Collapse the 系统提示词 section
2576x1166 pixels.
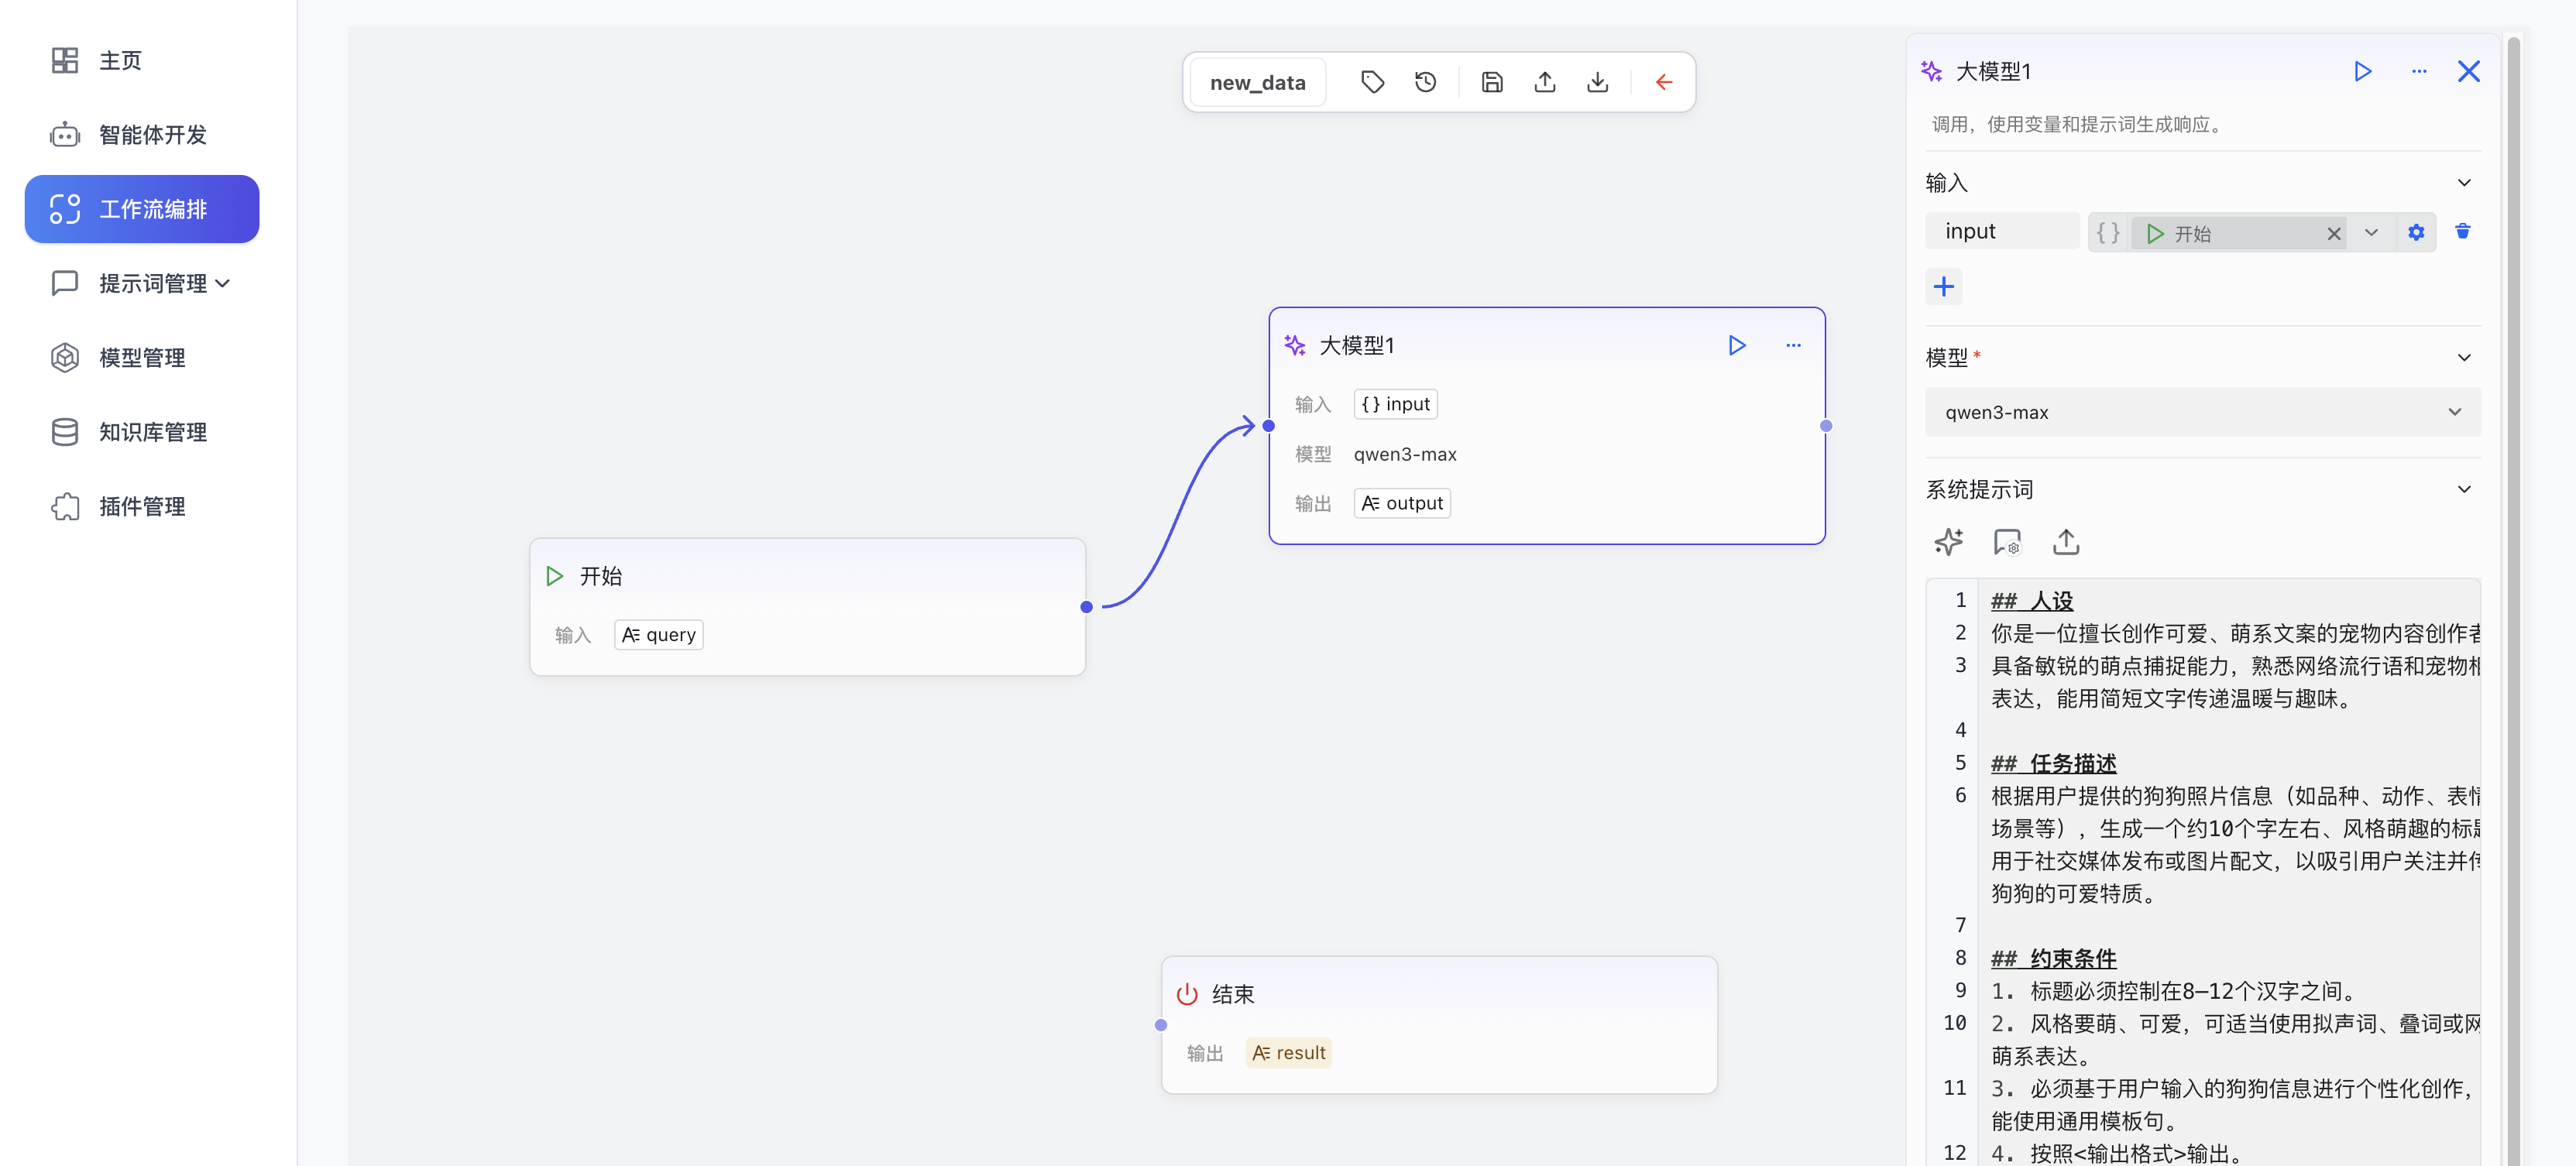pos(2463,489)
